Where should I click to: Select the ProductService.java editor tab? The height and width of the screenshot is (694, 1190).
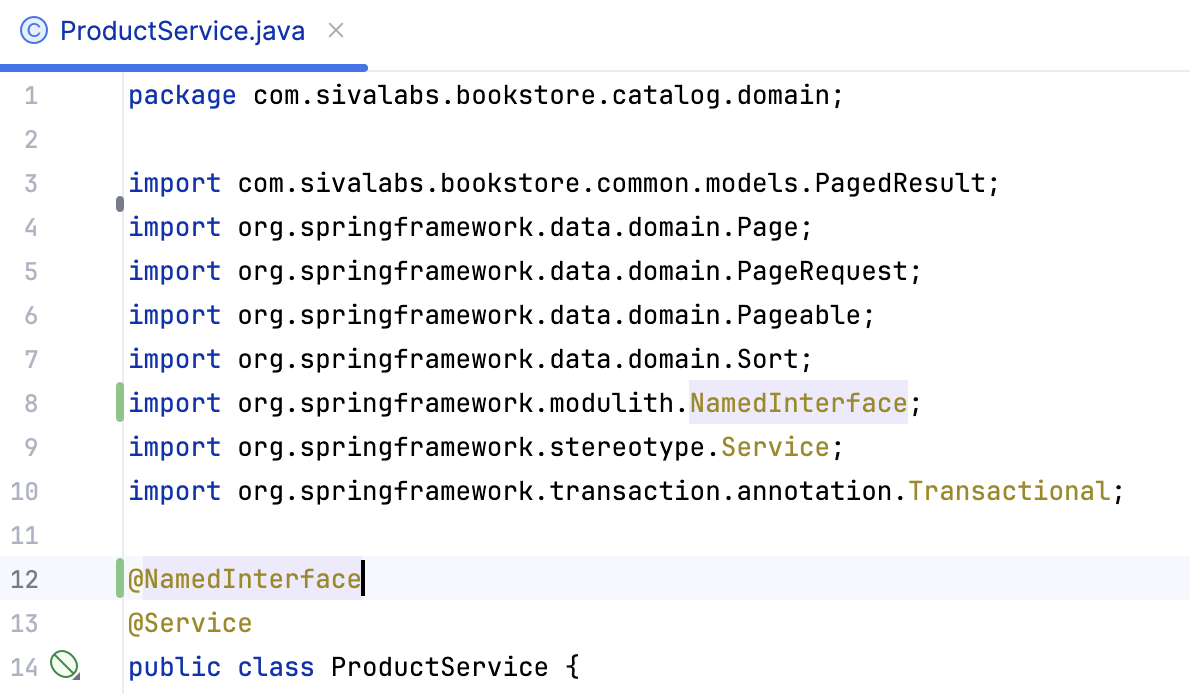click(x=182, y=31)
